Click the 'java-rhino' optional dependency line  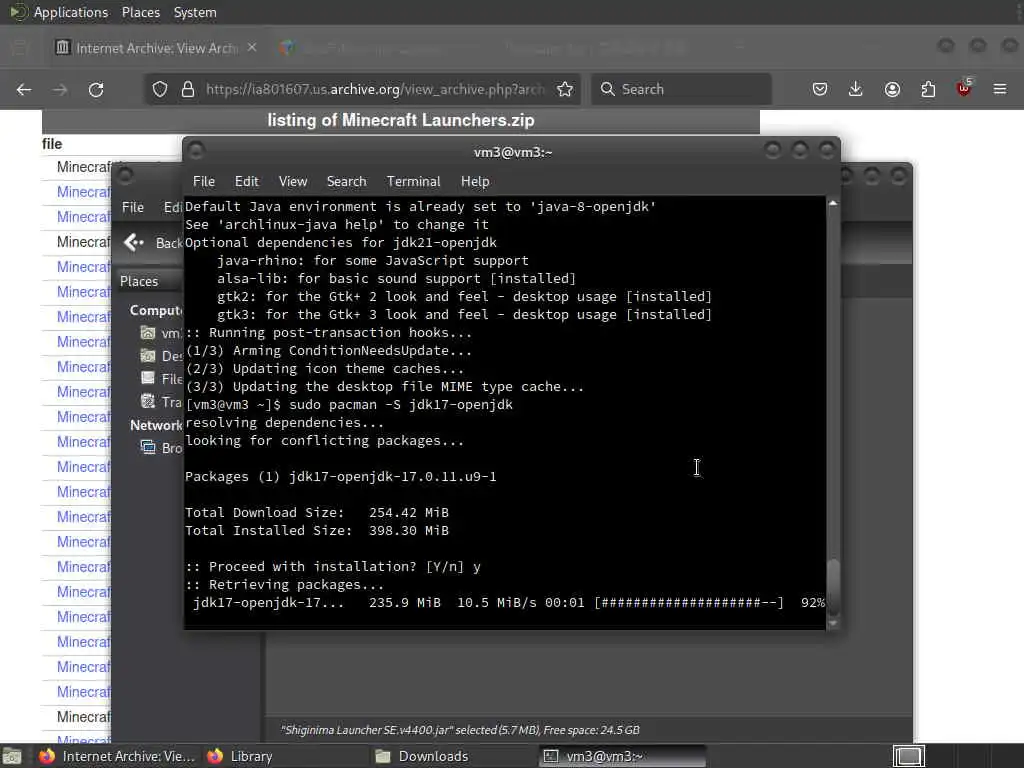(373, 261)
